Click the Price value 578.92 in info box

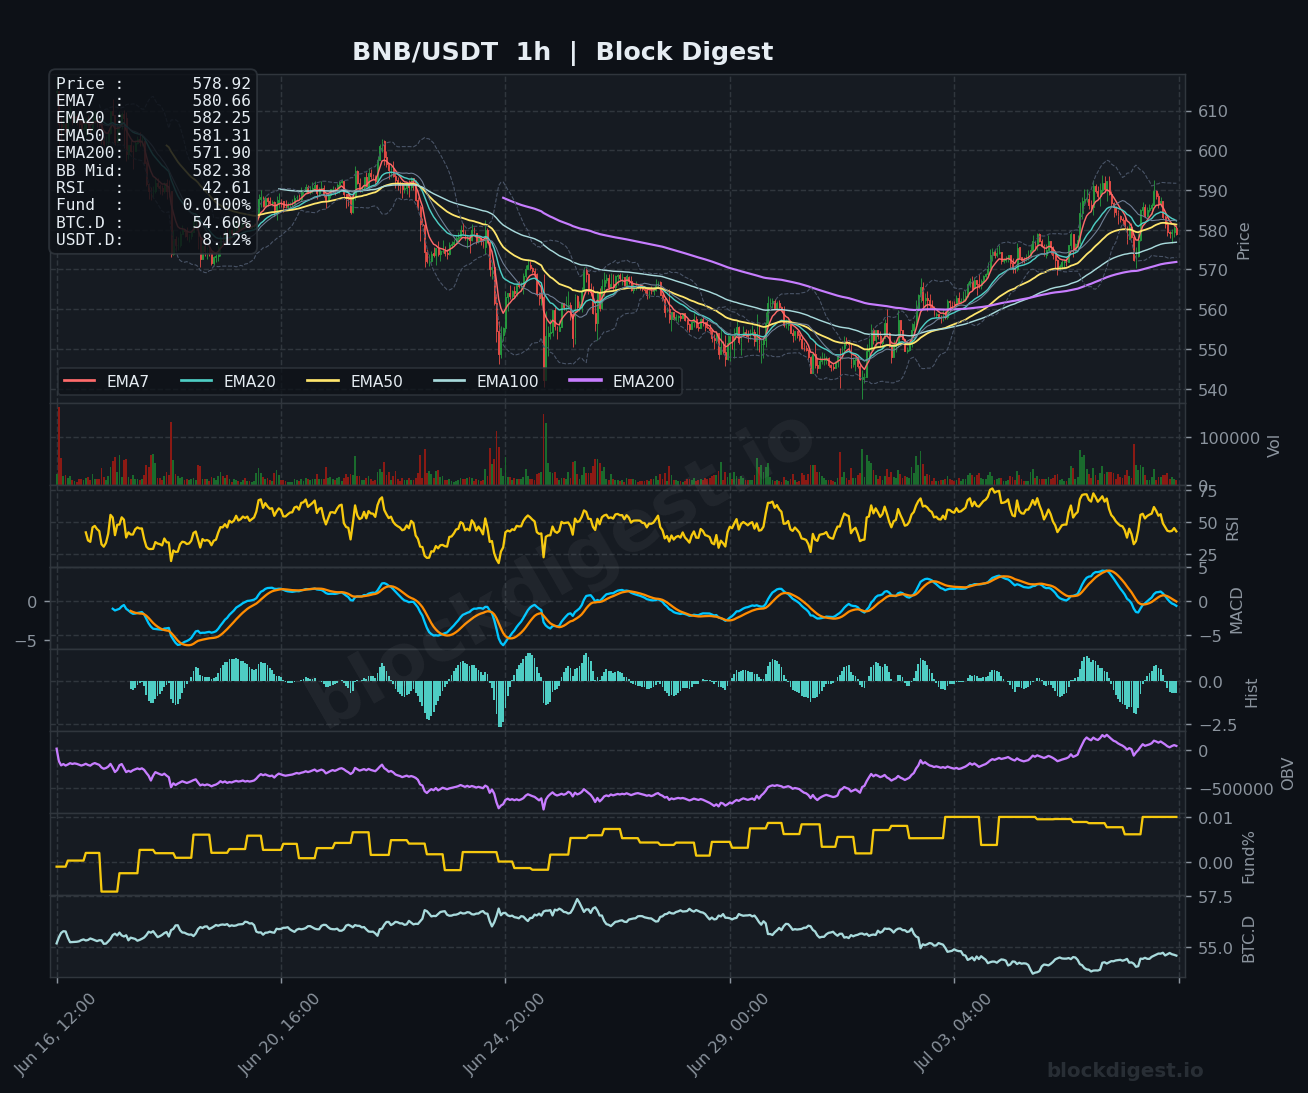click(x=221, y=84)
